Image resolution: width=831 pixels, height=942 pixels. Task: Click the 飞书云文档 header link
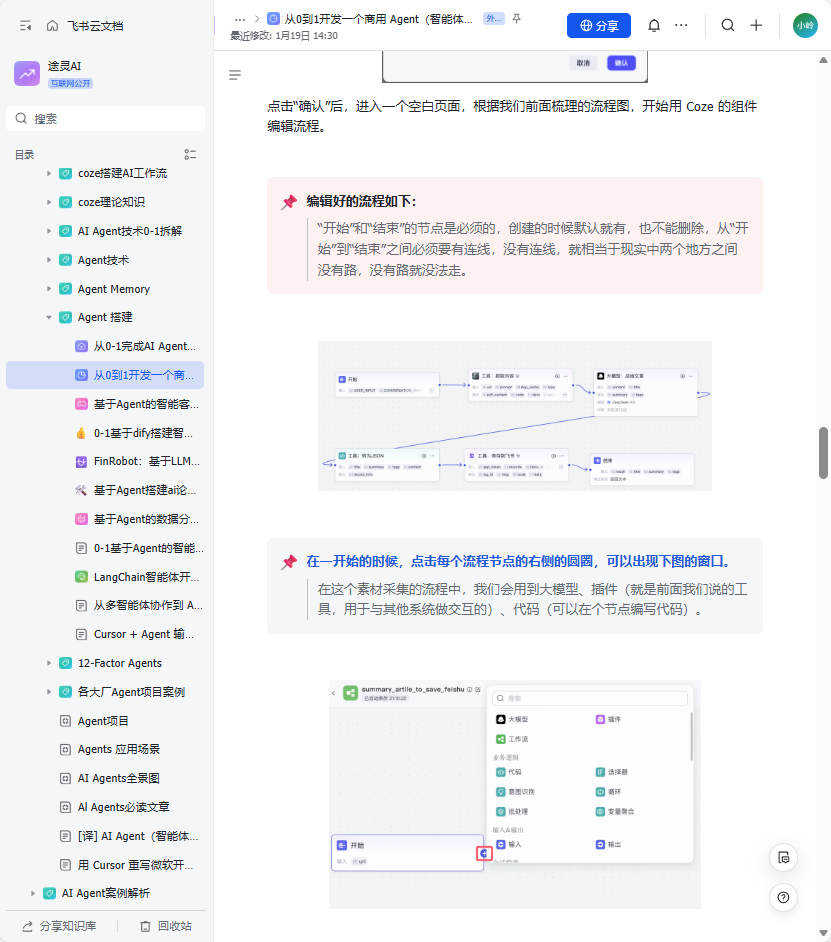coord(95,26)
